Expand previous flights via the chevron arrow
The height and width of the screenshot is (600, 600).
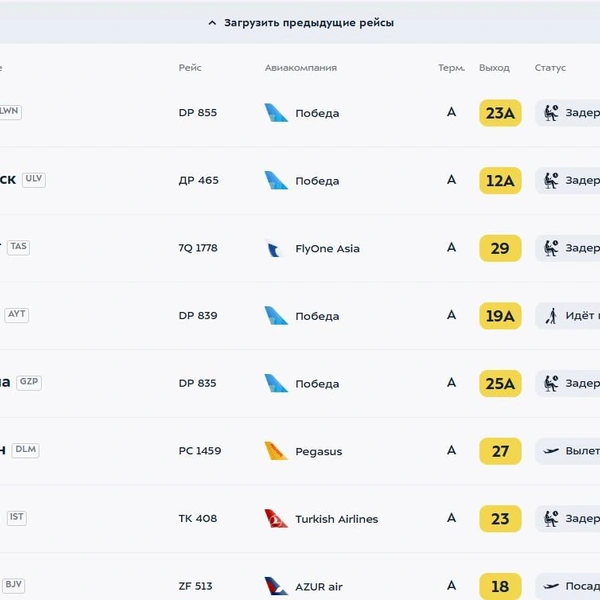(212, 23)
